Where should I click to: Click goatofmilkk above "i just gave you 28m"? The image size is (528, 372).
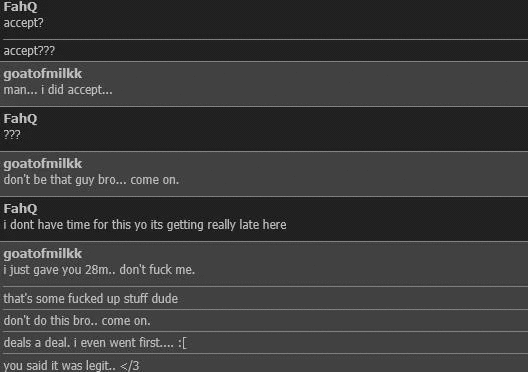(43, 254)
